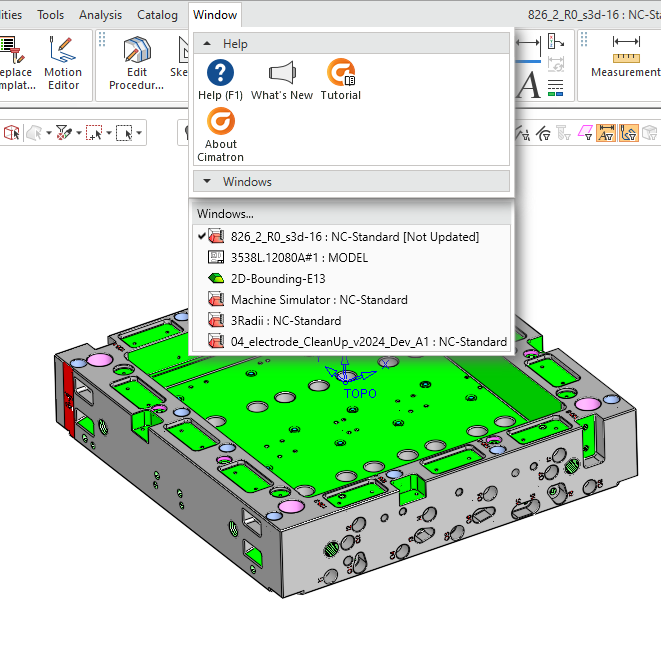
Task: Click the green top face of the part
Action: tap(300, 420)
